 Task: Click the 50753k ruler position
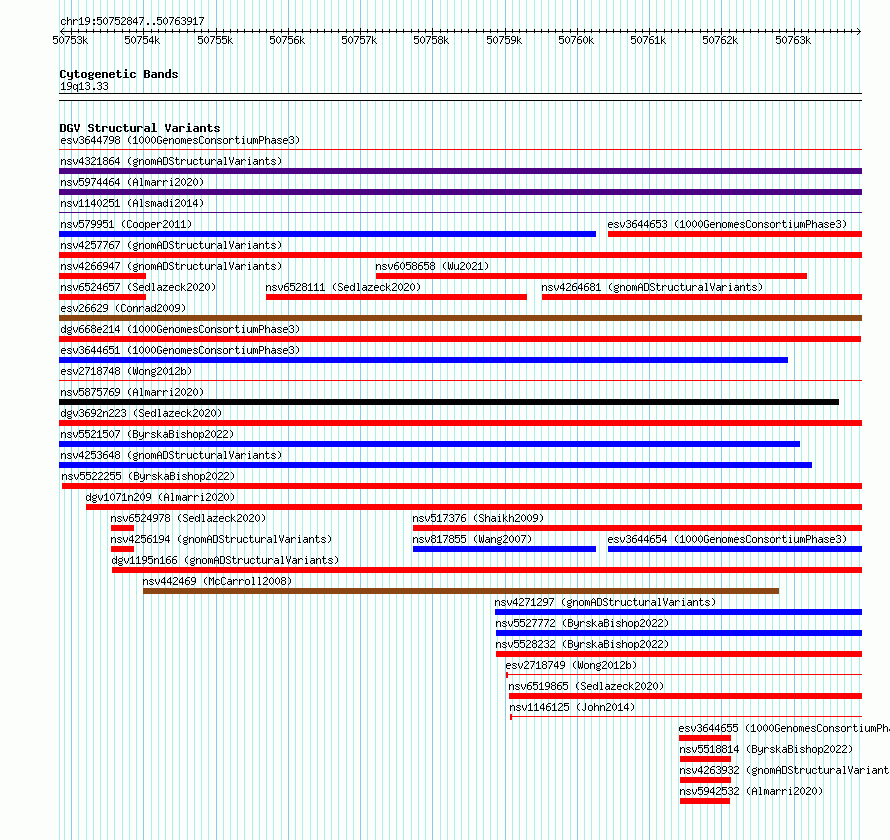(x=70, y=40)
